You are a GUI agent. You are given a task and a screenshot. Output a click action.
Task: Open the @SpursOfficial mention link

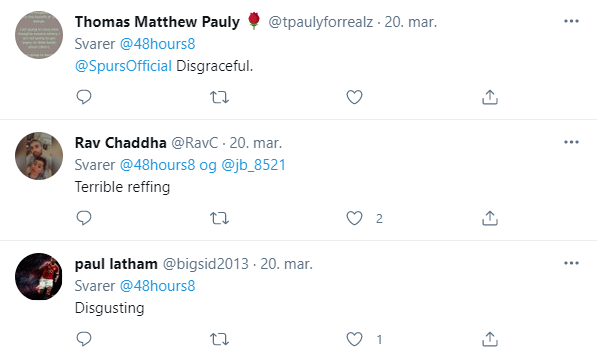pos(123,66)
